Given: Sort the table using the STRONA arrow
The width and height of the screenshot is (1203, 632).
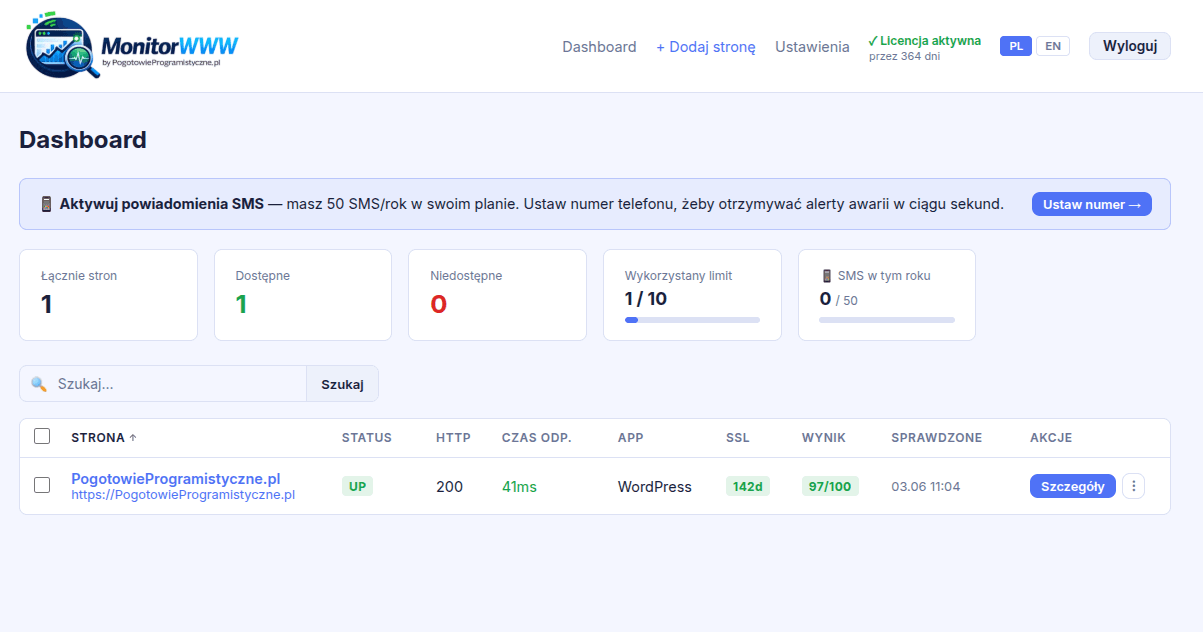Looking at the screenshot, I should pos(133,438).
